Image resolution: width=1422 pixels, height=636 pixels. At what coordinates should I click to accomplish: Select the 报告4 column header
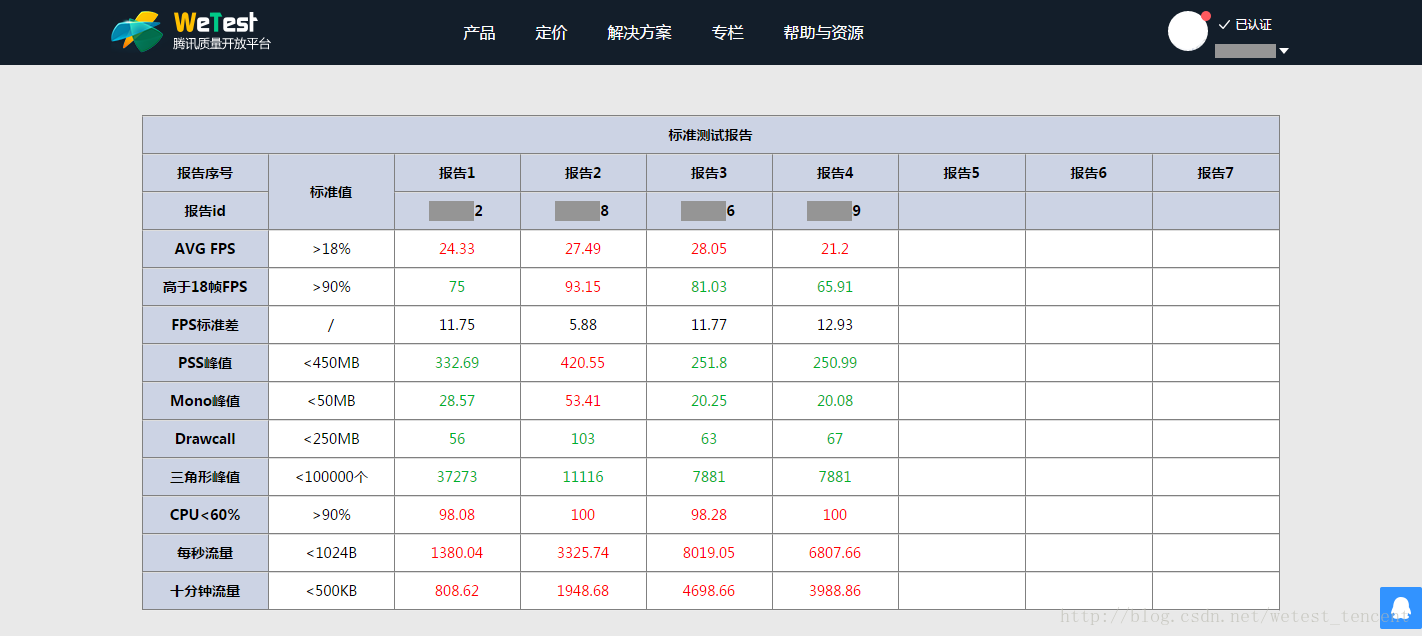[x=835, y=173]
